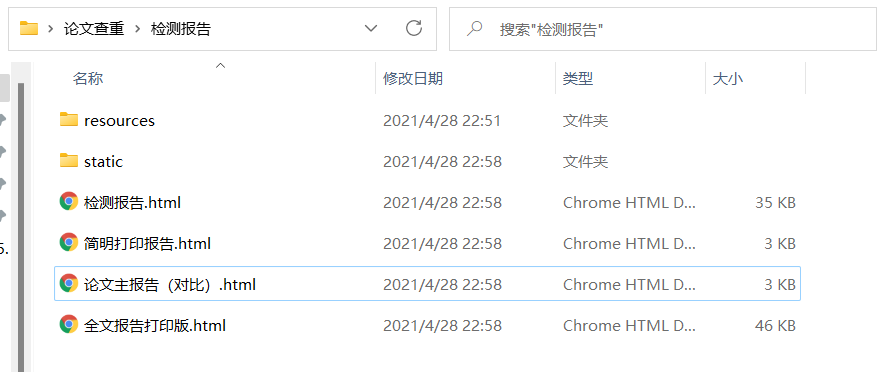Select the static folder icon
882x372 pixels.
[69, 160]
